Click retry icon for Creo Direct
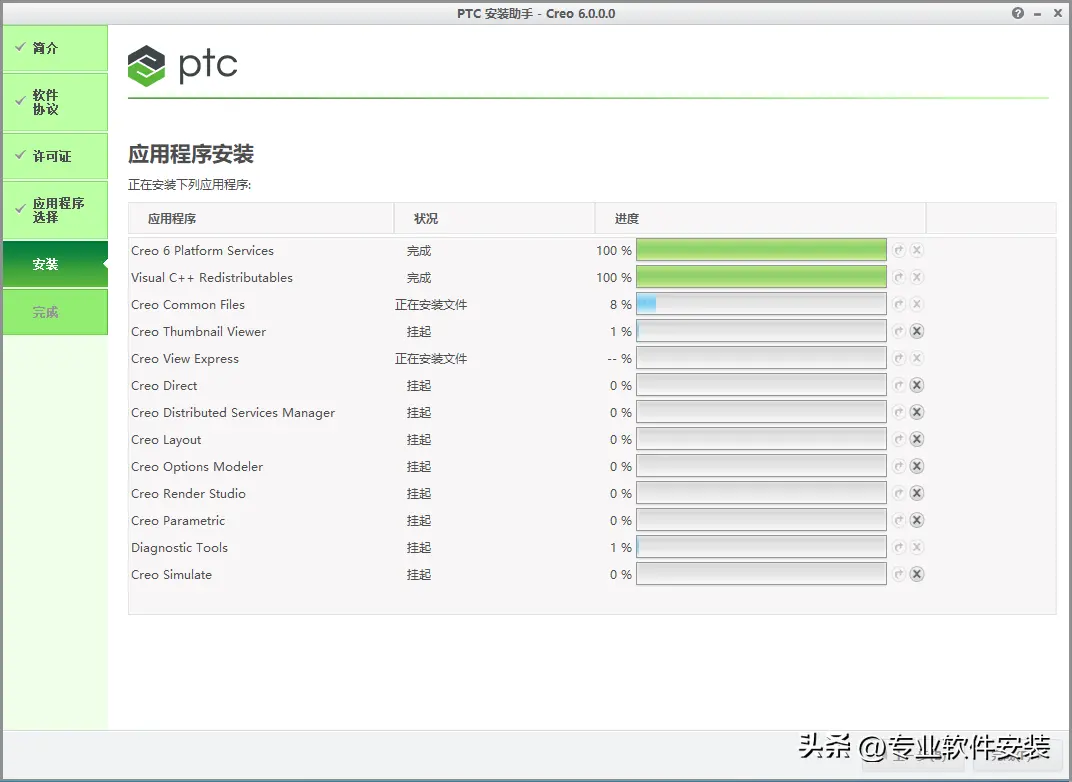Image resolution: width=1072 pixels, height=782 pixels. (898, 386)
